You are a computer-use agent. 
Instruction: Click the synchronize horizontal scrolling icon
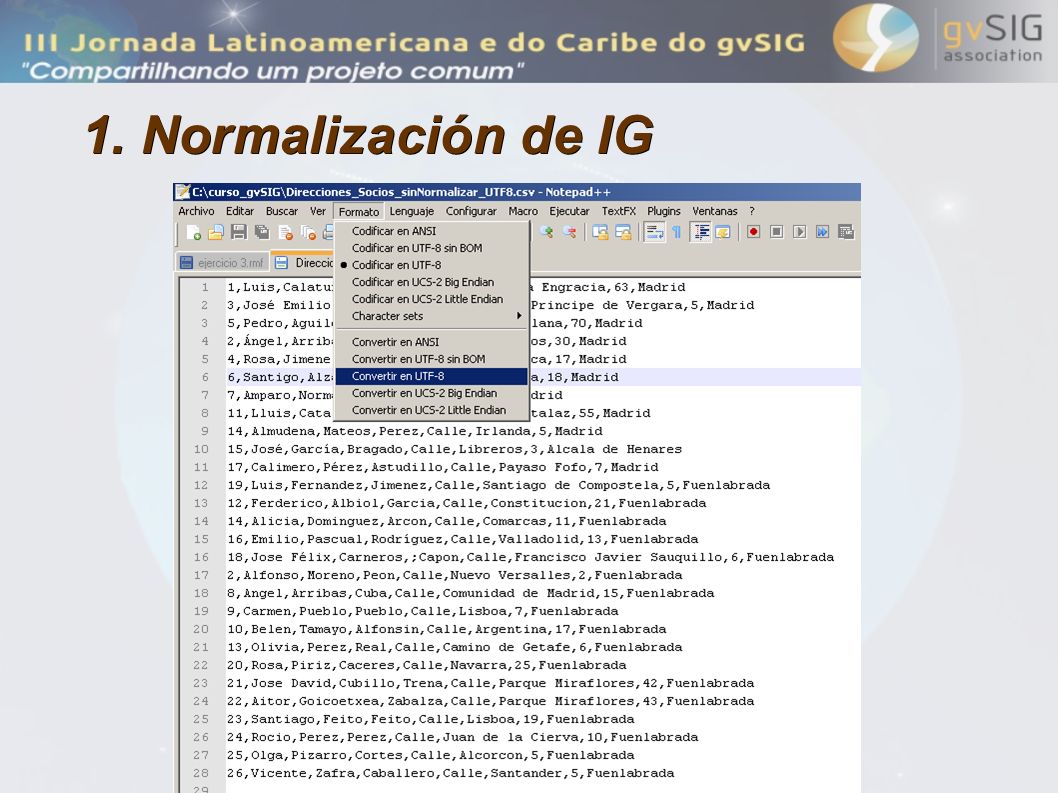tap(623, 233)
